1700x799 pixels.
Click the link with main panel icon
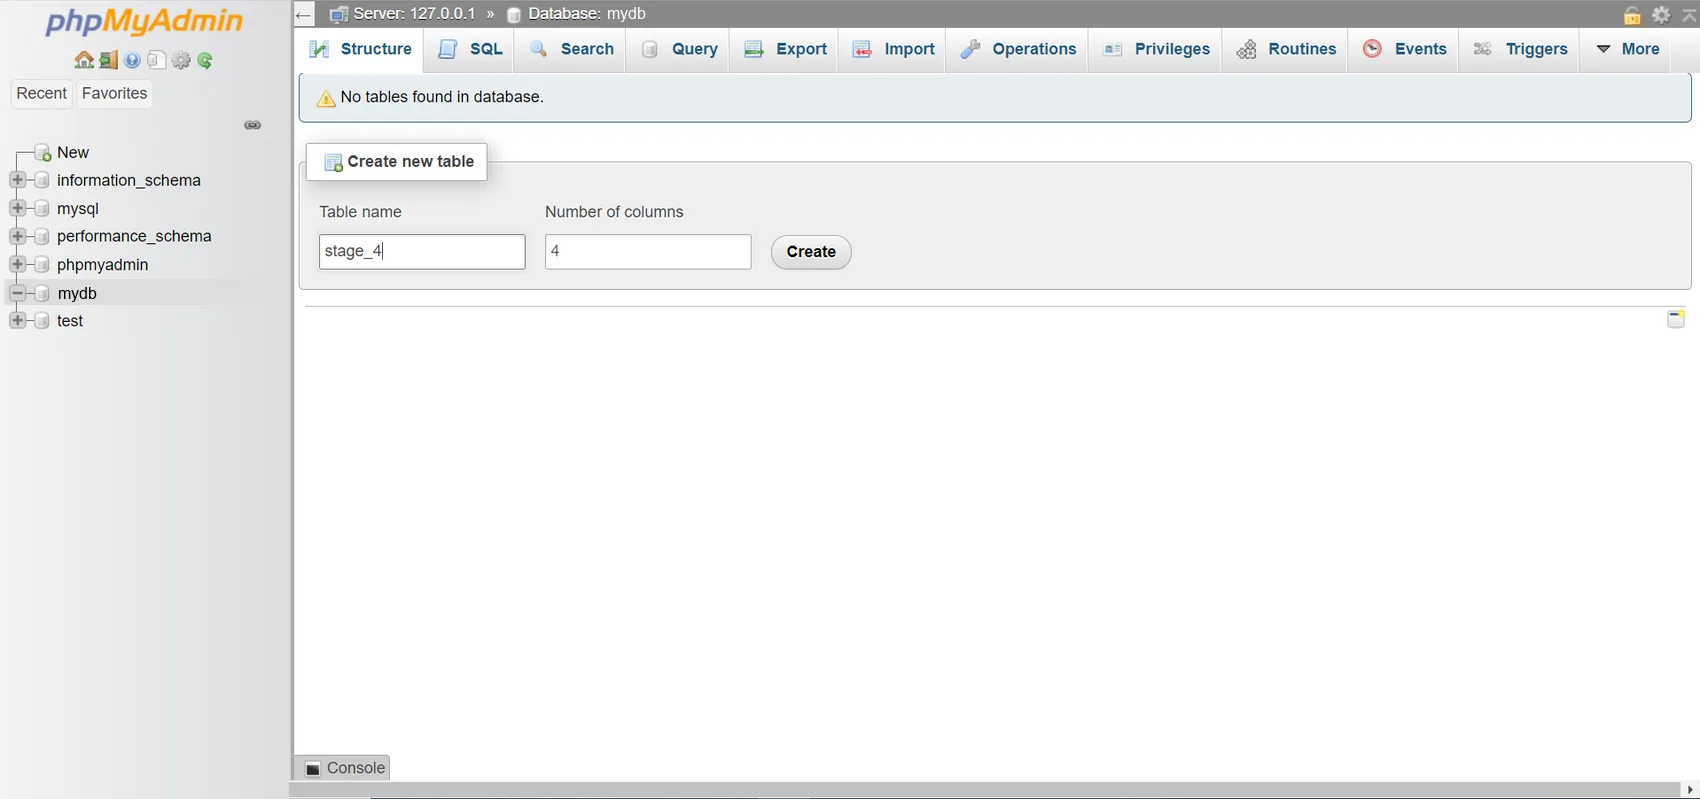253,125
